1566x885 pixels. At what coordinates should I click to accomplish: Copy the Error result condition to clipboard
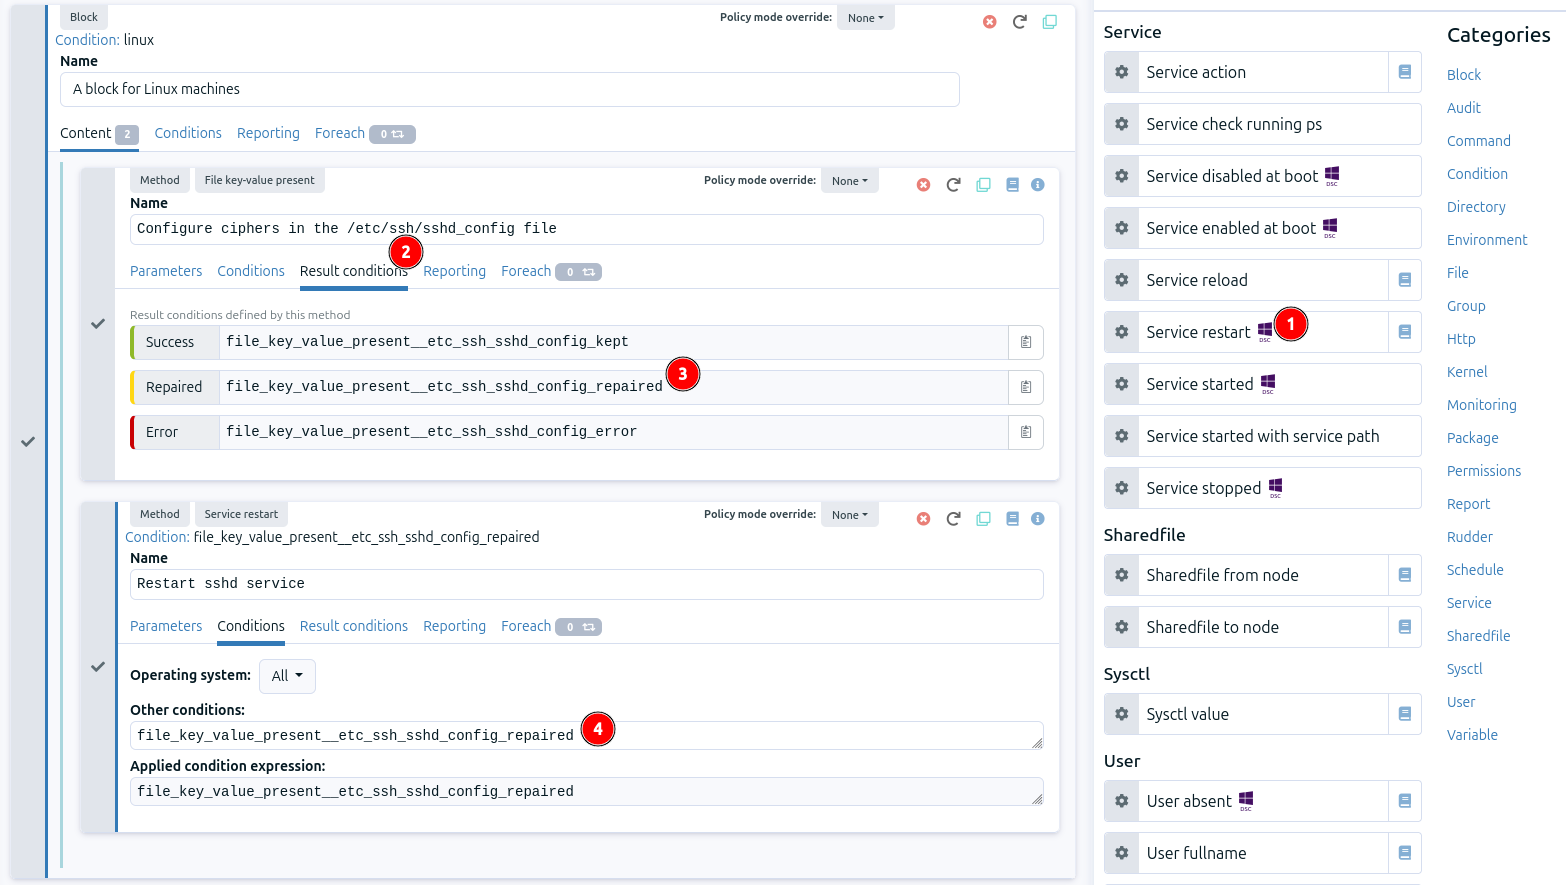[x=1025, y=432]
